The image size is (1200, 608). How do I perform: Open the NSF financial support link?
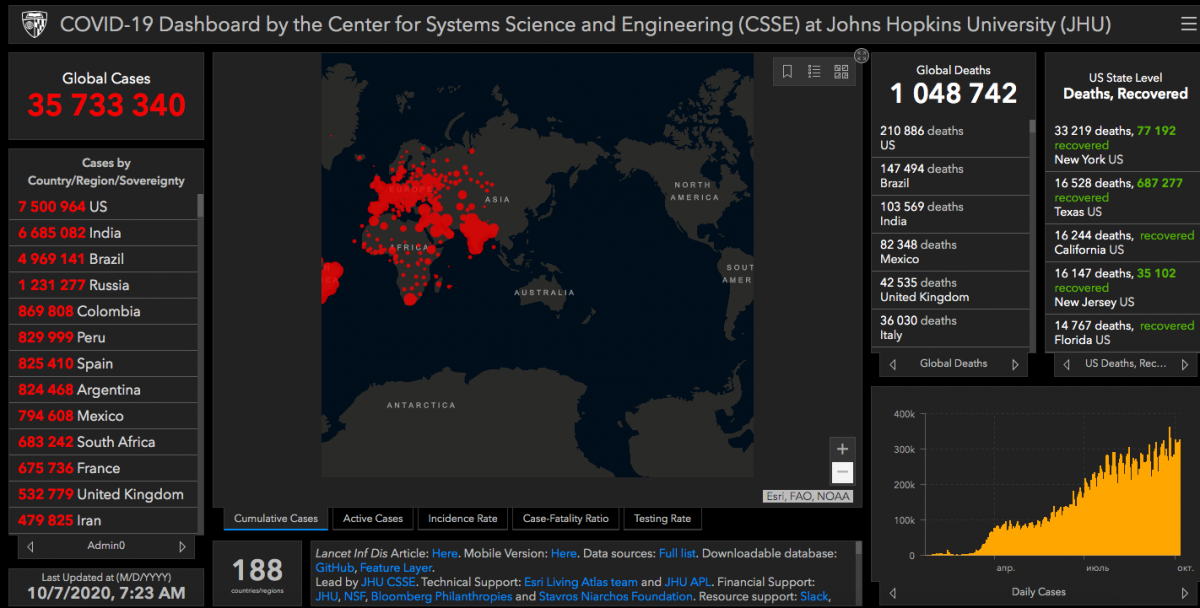pyautogui.click(x=354, y=596)
